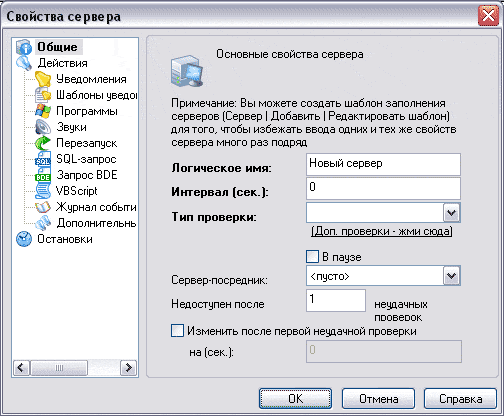The width and height of the screenshot is (504, 416).
Task: Open the Перезапуск section
Action: 87,143
